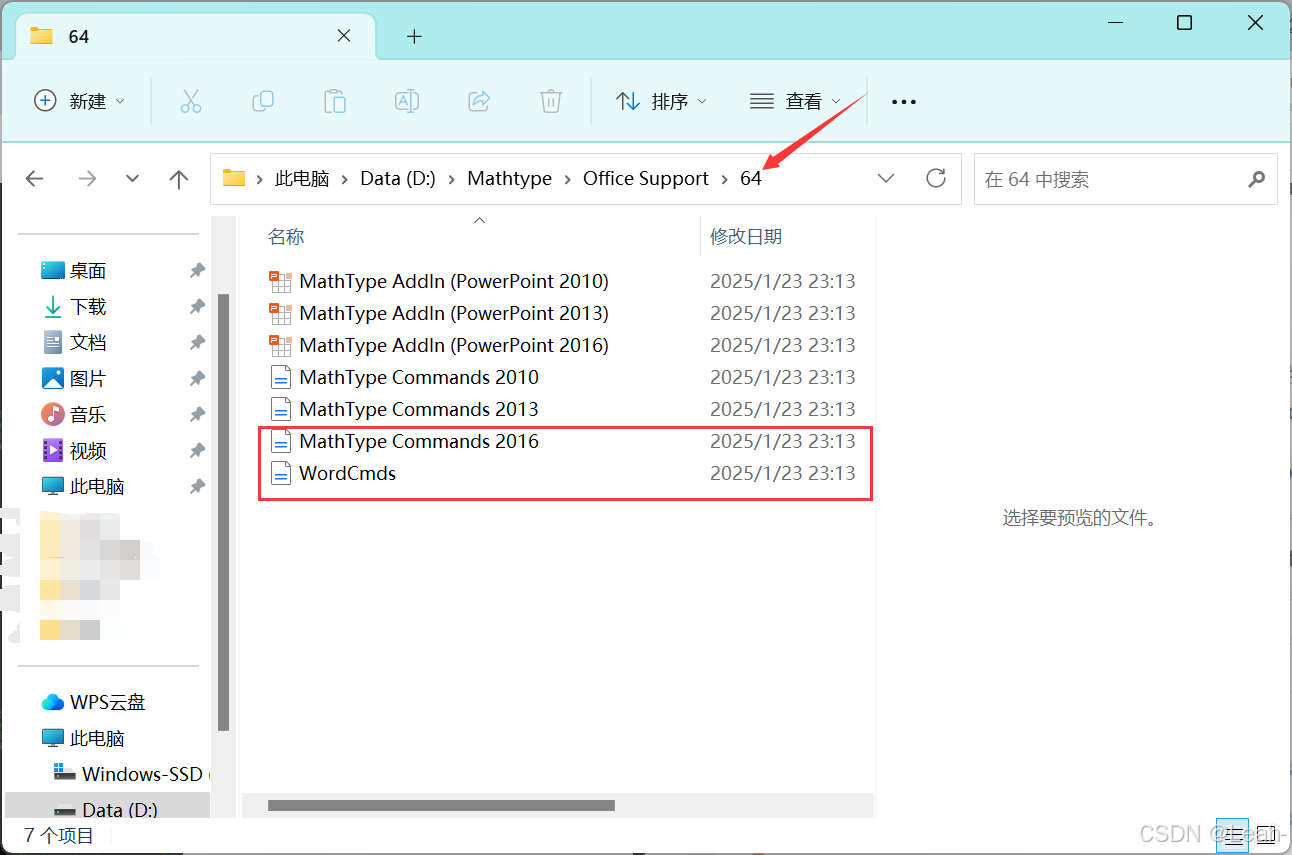
Task: Switch to large icons view in status bar
Action: [1265, 835]
